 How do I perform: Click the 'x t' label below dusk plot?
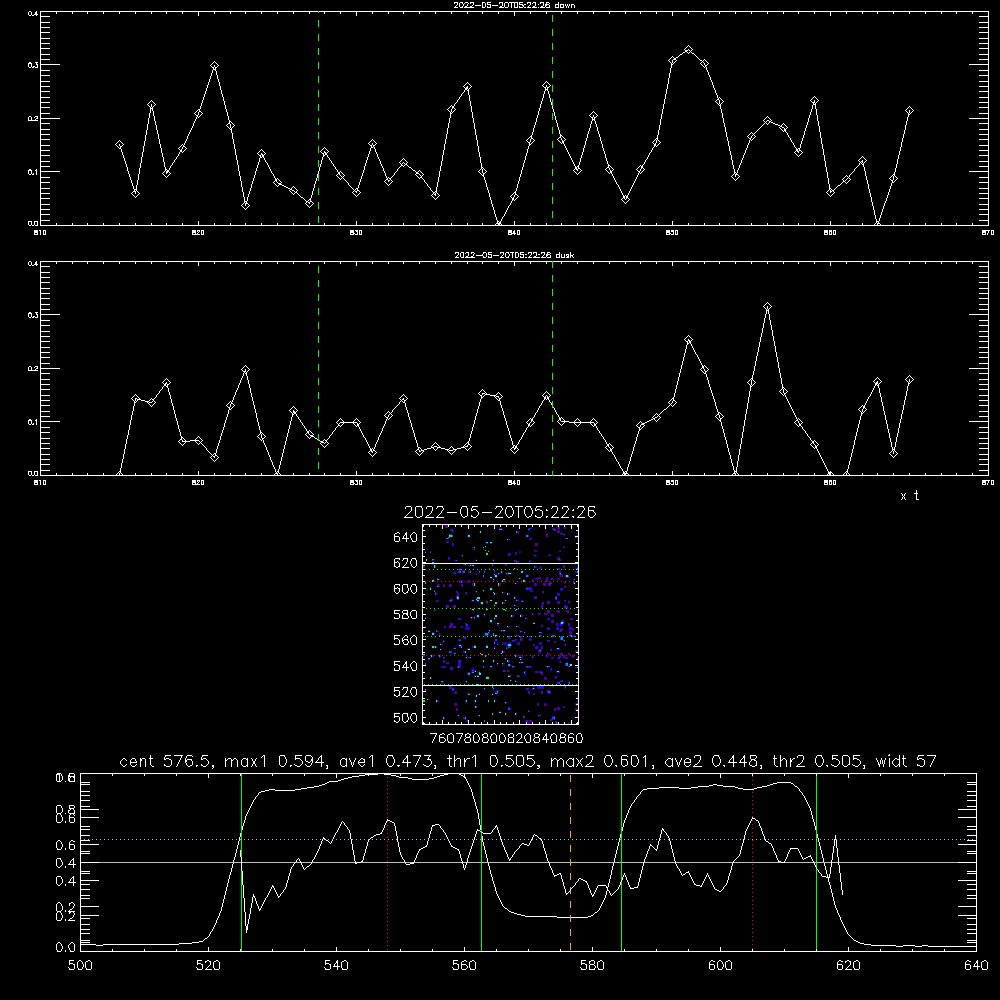(909, 496)
